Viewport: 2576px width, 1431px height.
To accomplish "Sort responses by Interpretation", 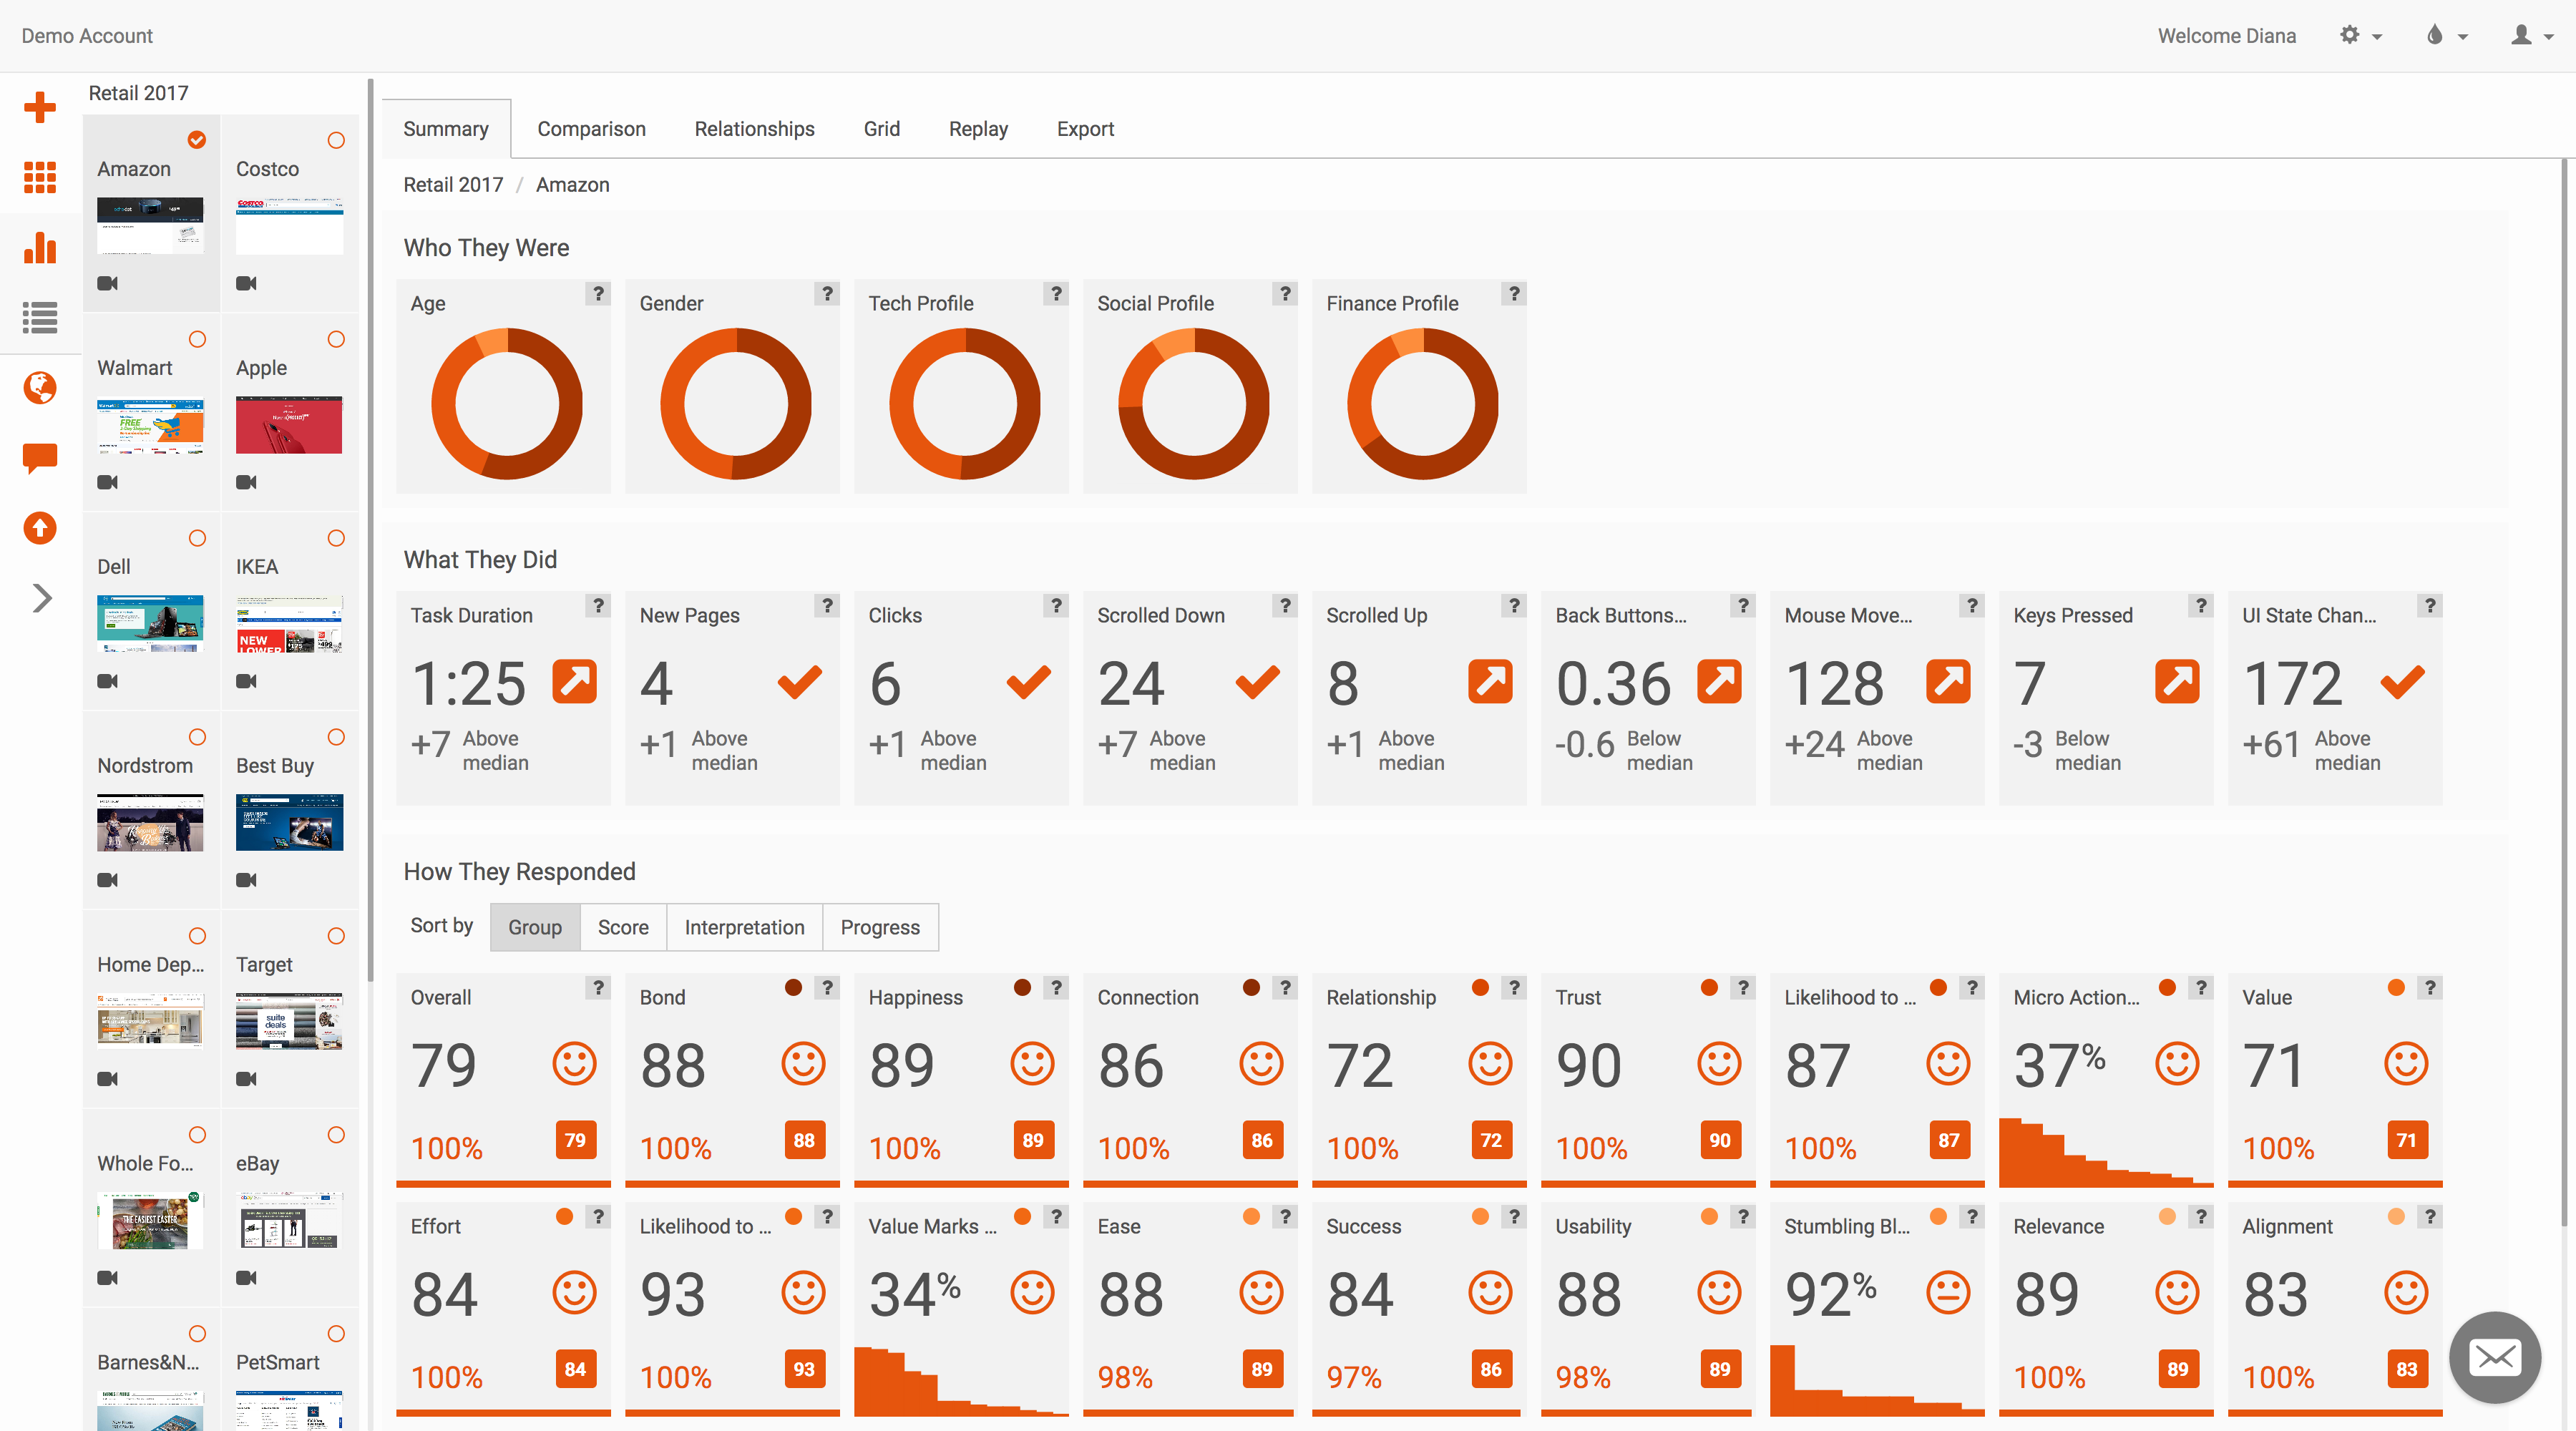I will 744,927.
